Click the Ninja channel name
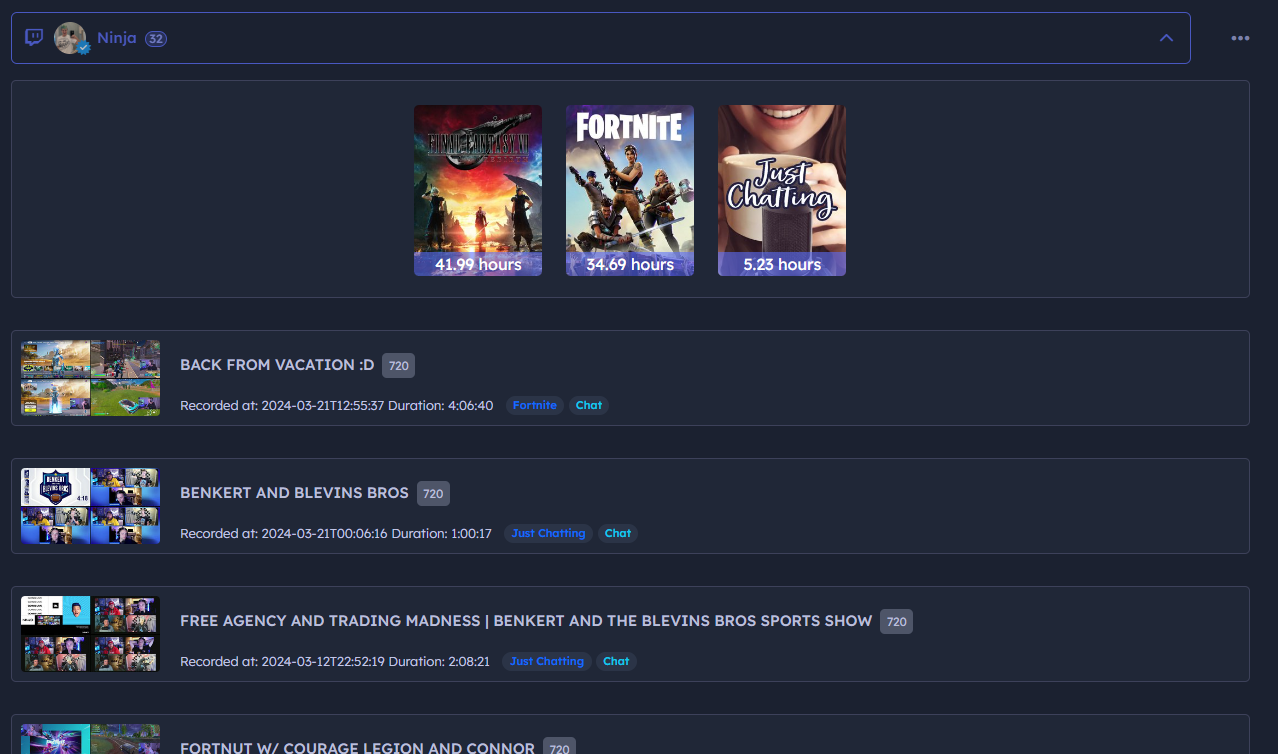The width and height of the screenshot is (1278, 754). click(117, 38)
